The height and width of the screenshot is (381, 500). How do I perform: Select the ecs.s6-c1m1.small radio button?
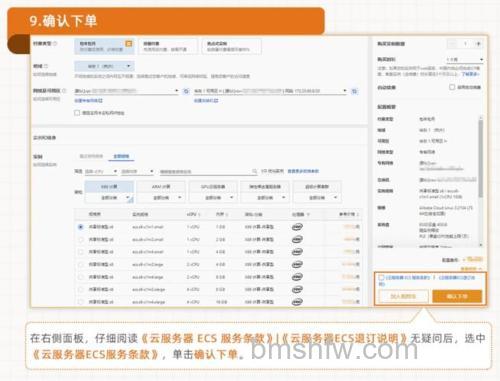81,227
